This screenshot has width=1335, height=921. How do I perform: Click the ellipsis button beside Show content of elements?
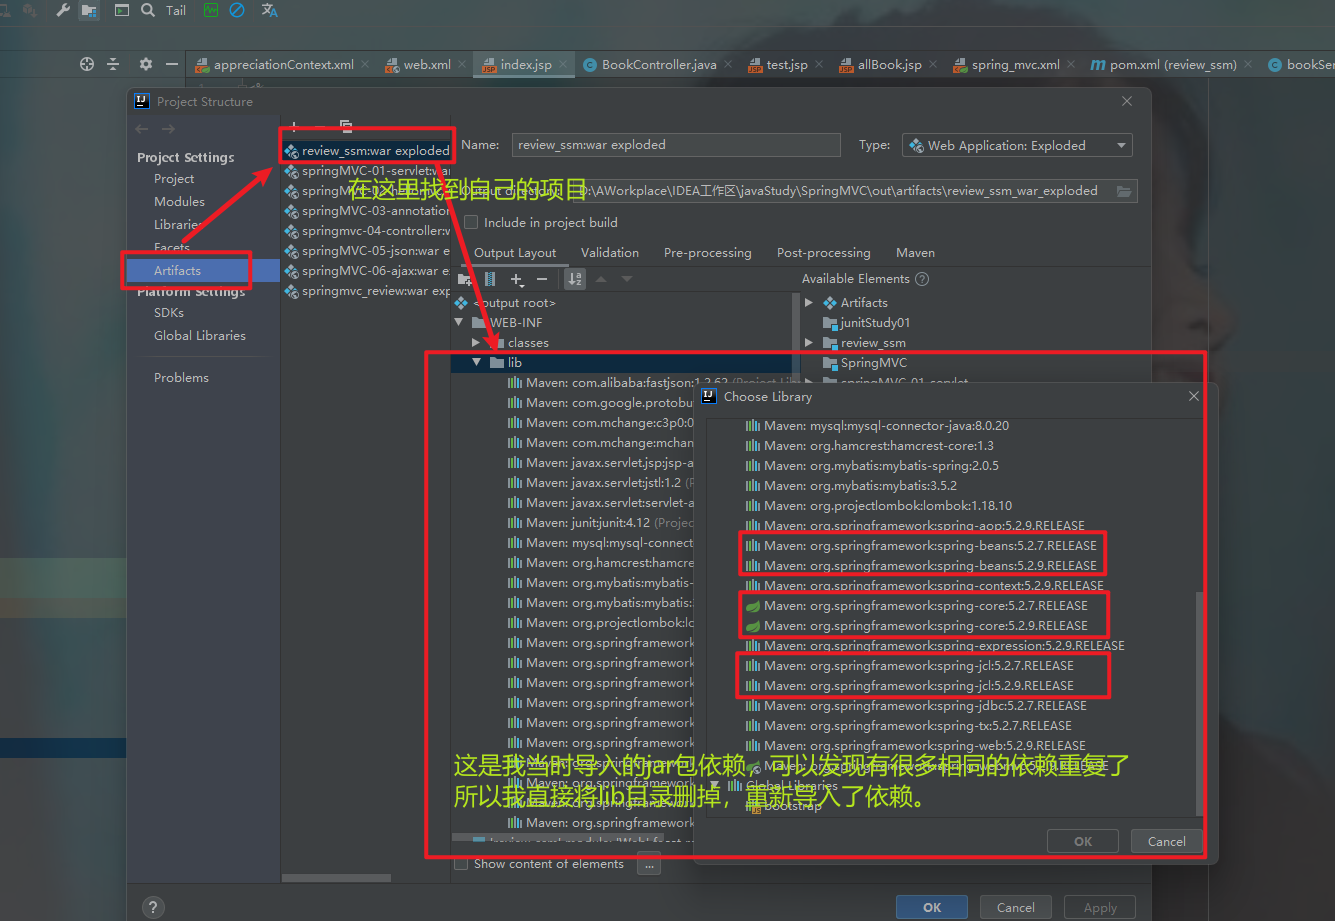[x=648, y=865]
